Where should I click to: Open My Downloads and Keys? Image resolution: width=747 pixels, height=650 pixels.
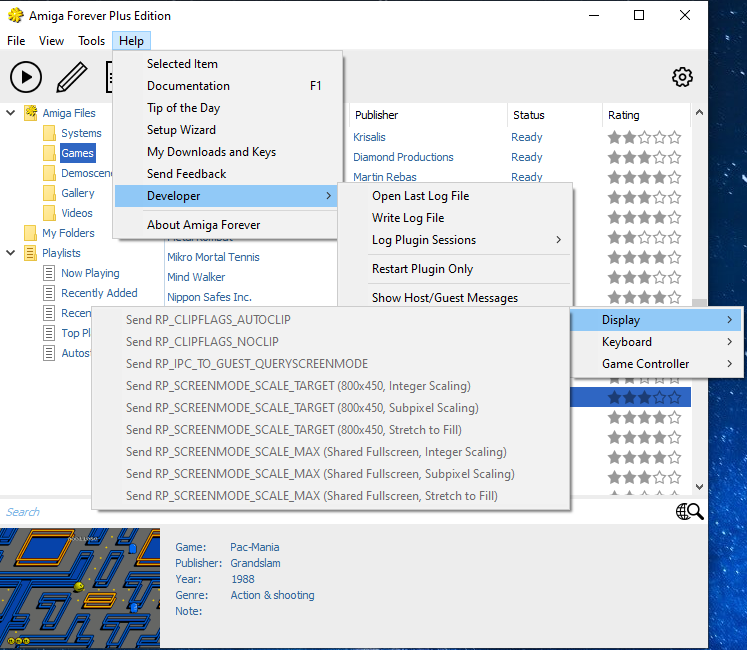coord(228,152)
